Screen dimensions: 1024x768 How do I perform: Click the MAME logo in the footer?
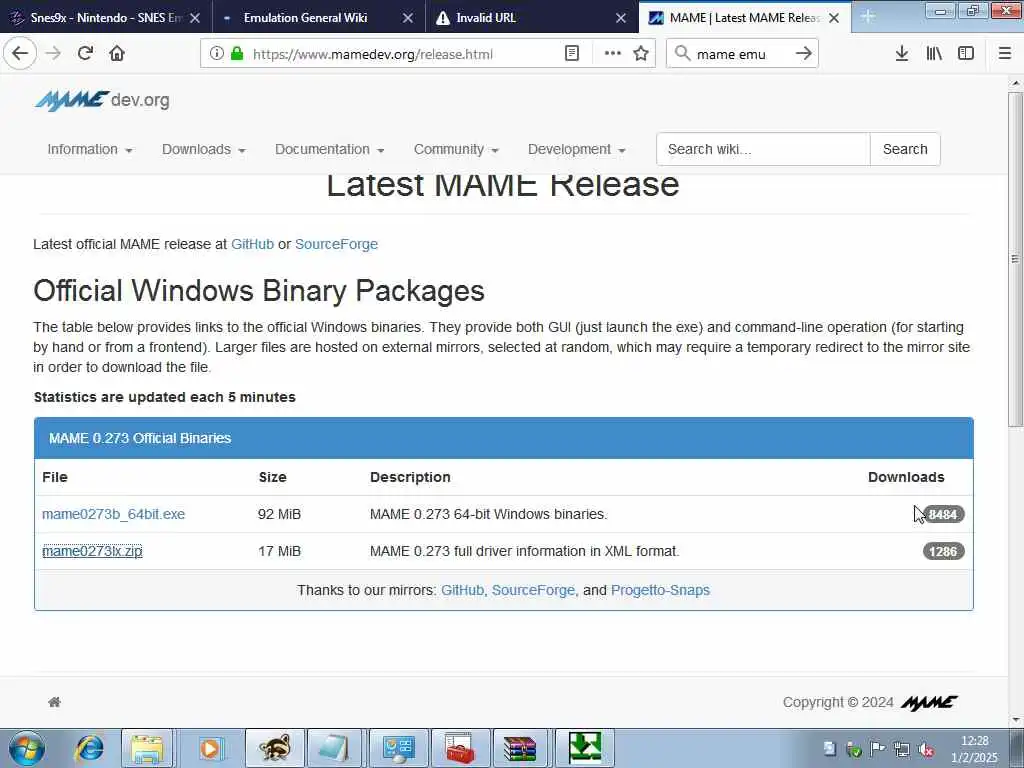(x=929, y=703)
